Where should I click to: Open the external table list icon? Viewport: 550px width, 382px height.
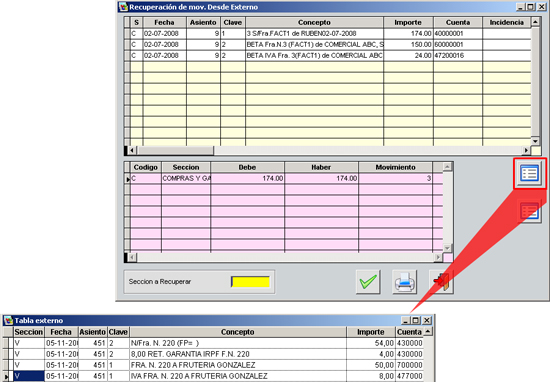tap(530, 174)
